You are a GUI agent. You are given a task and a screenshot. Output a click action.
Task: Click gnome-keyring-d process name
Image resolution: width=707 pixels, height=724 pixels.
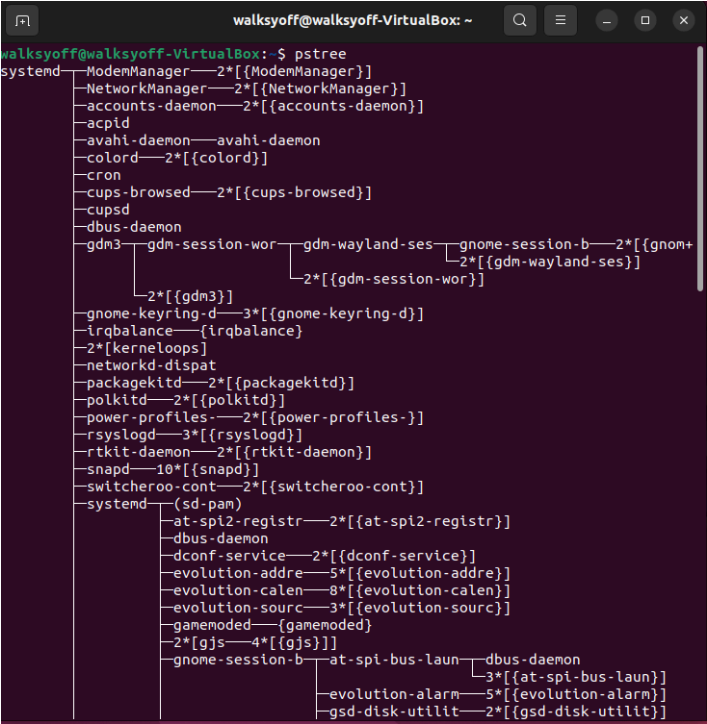point(151,314)
